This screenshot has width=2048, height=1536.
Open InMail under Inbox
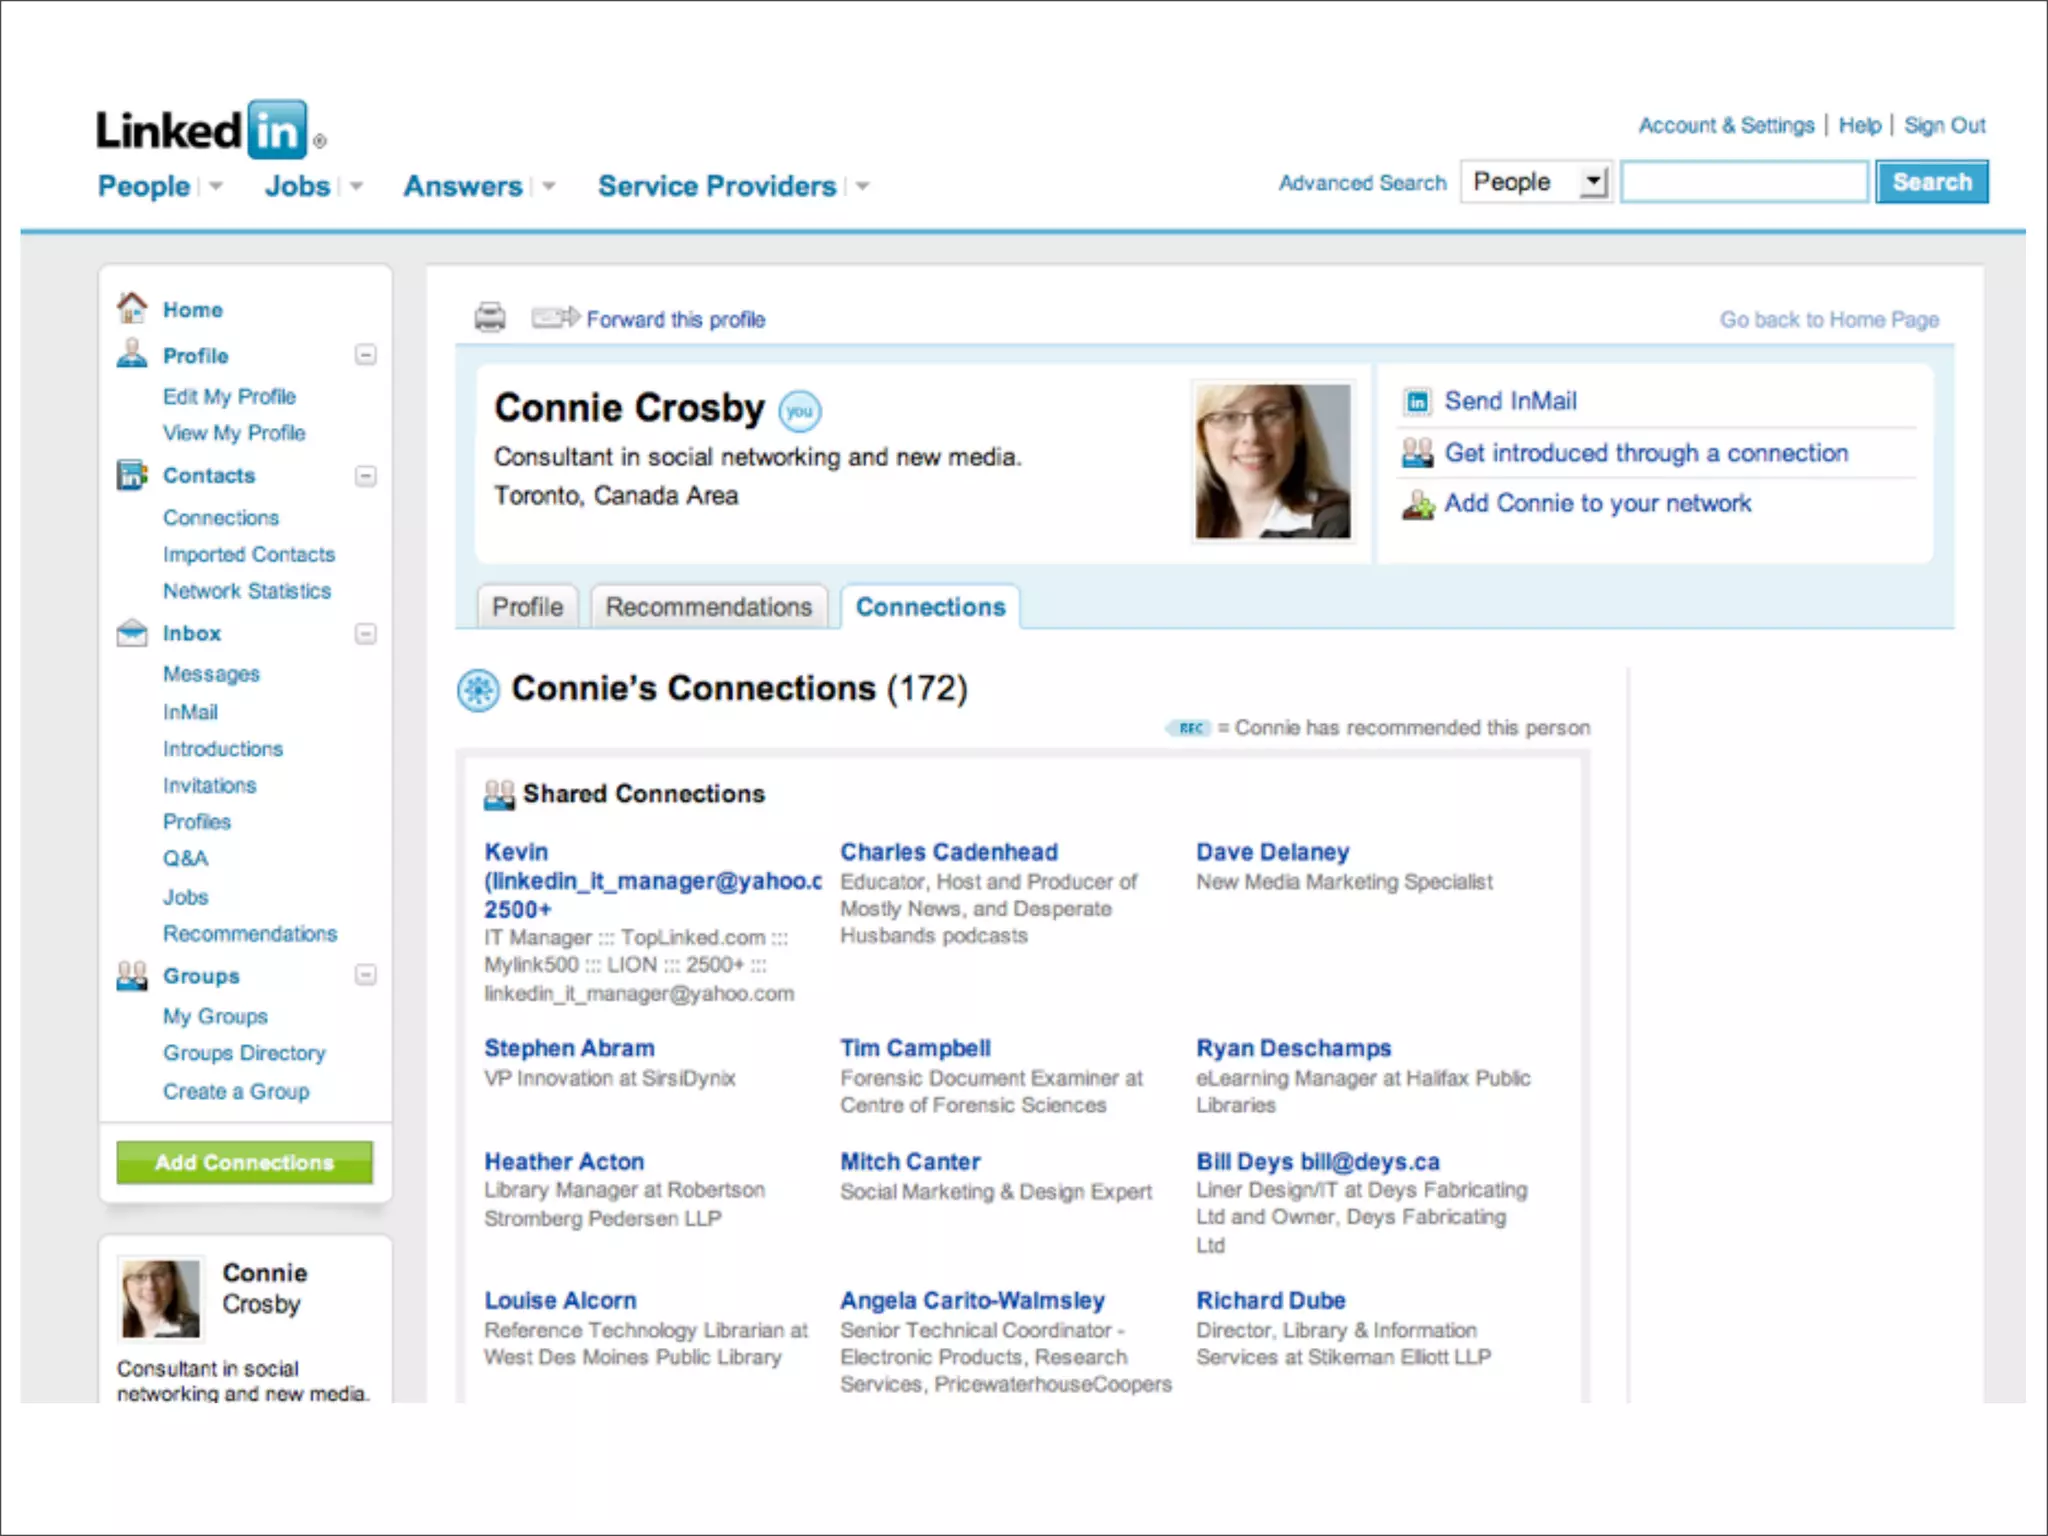click(x=190, y=712)
